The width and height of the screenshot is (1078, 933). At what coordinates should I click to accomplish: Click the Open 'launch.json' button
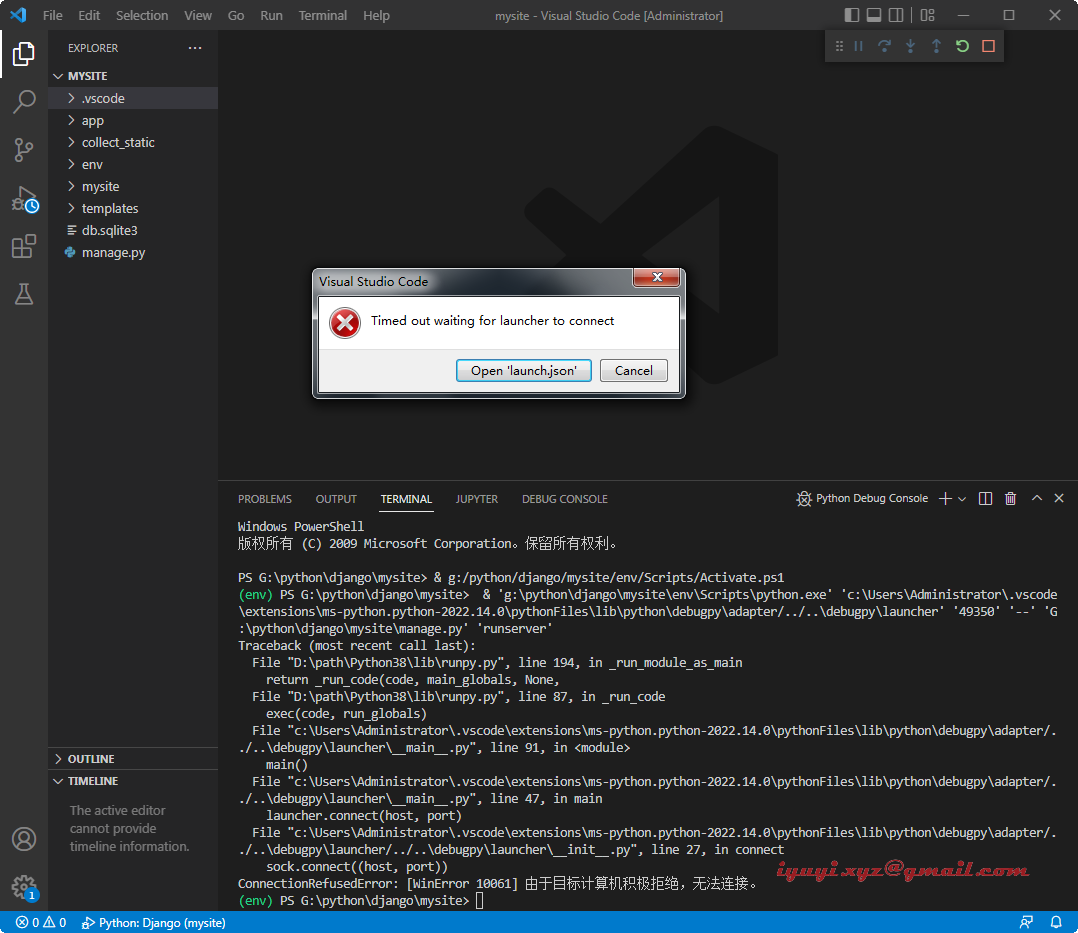[523, 370]
